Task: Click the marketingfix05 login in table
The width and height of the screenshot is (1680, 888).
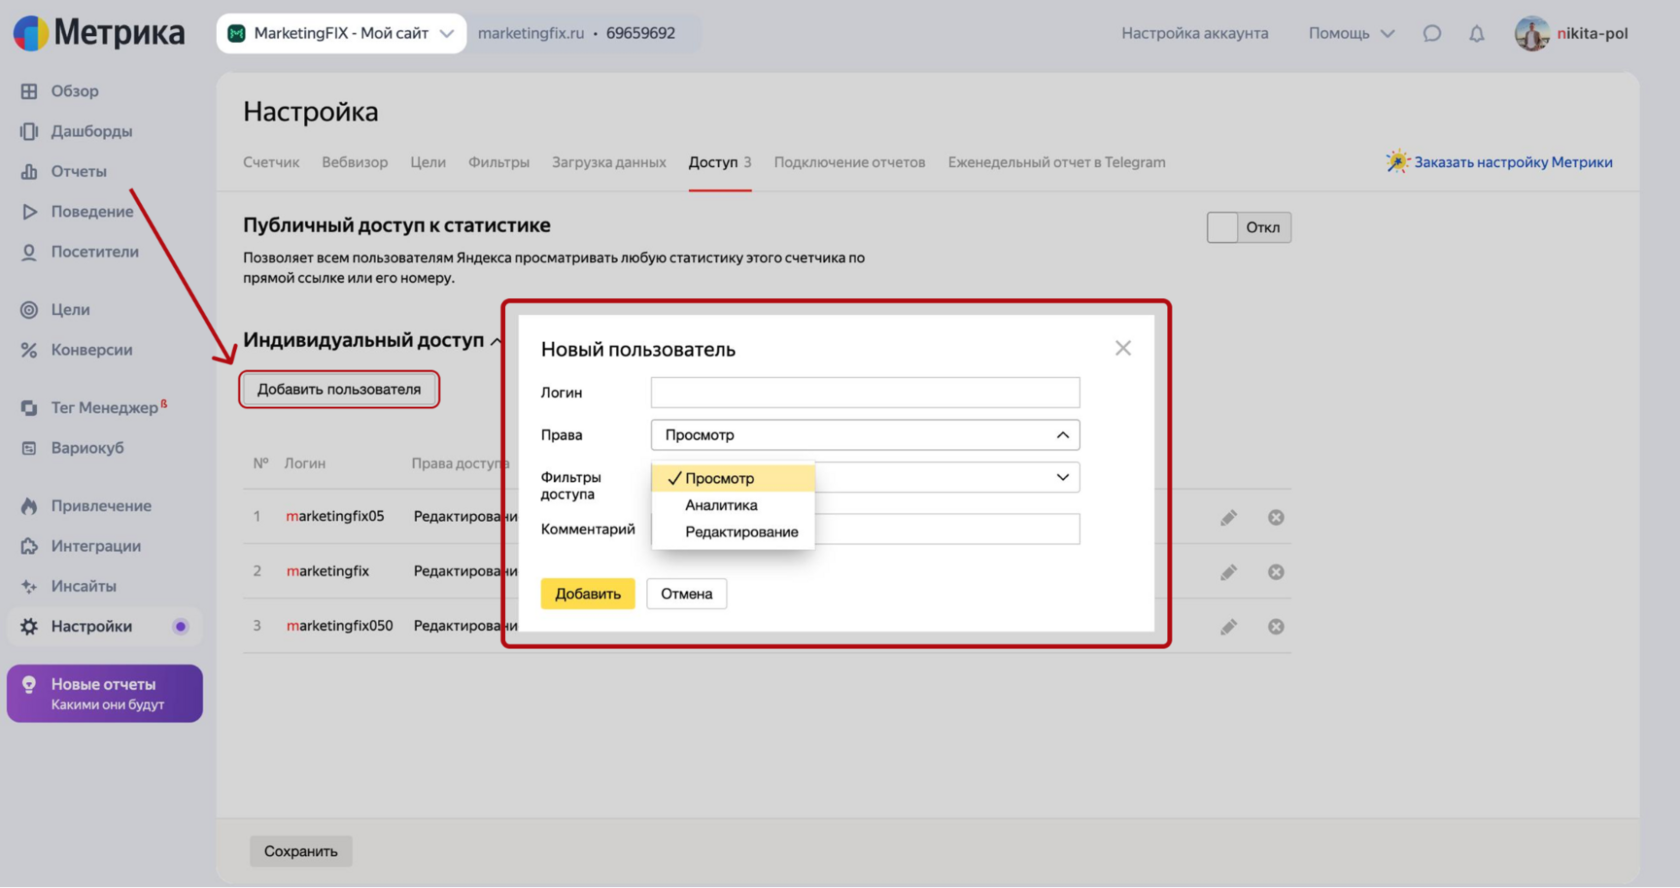Action: point(335,516)
